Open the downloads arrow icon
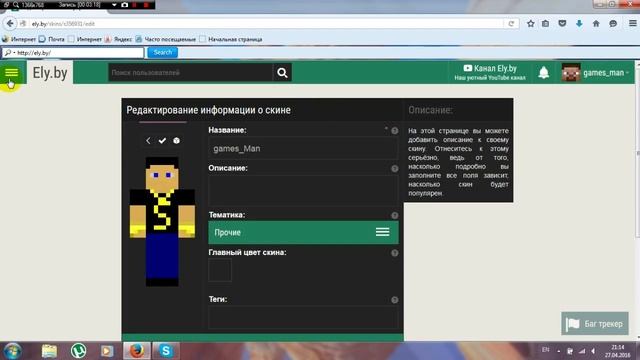The width and height of the screenshot is (640, 360). [x=579, y=24]
